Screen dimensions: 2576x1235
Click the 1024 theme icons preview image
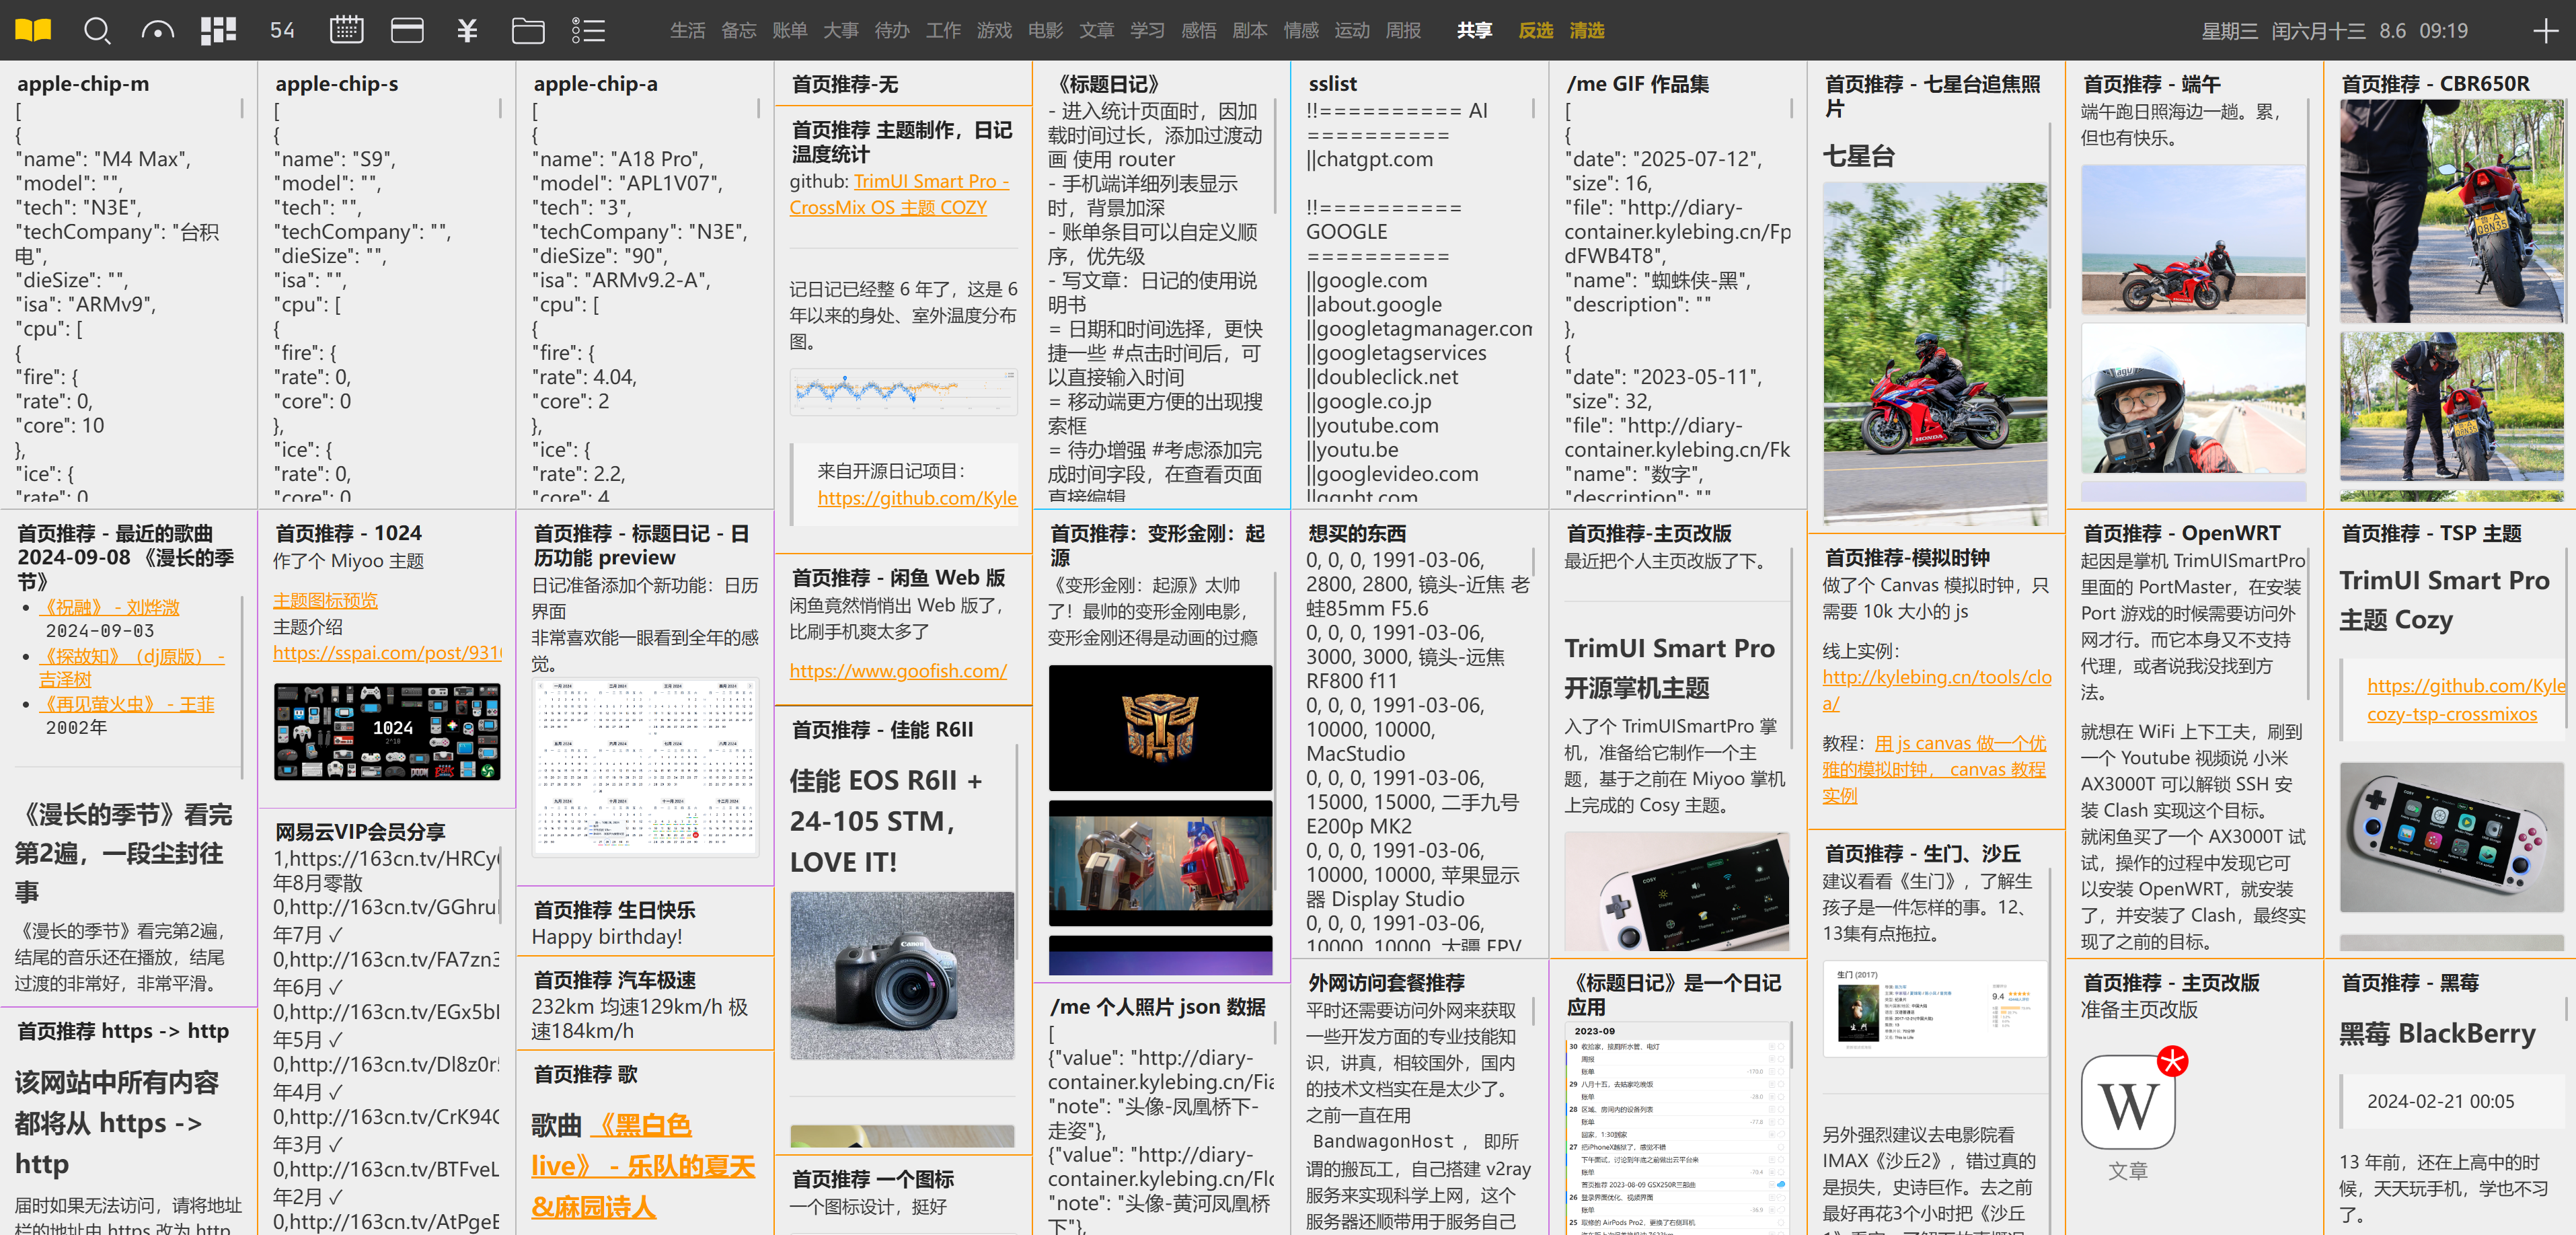[x=387, y=731]
